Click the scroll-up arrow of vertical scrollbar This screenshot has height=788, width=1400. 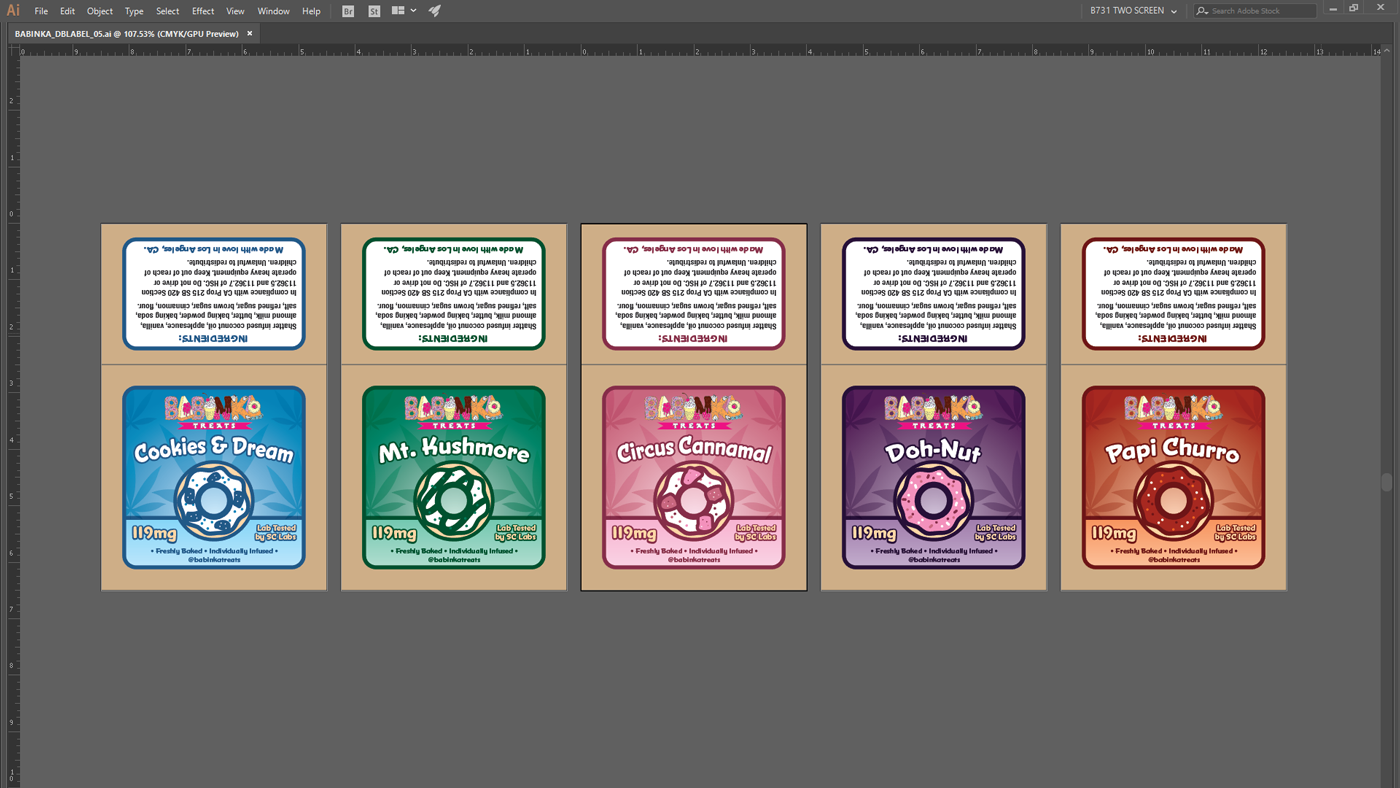tap(1387, 50)
